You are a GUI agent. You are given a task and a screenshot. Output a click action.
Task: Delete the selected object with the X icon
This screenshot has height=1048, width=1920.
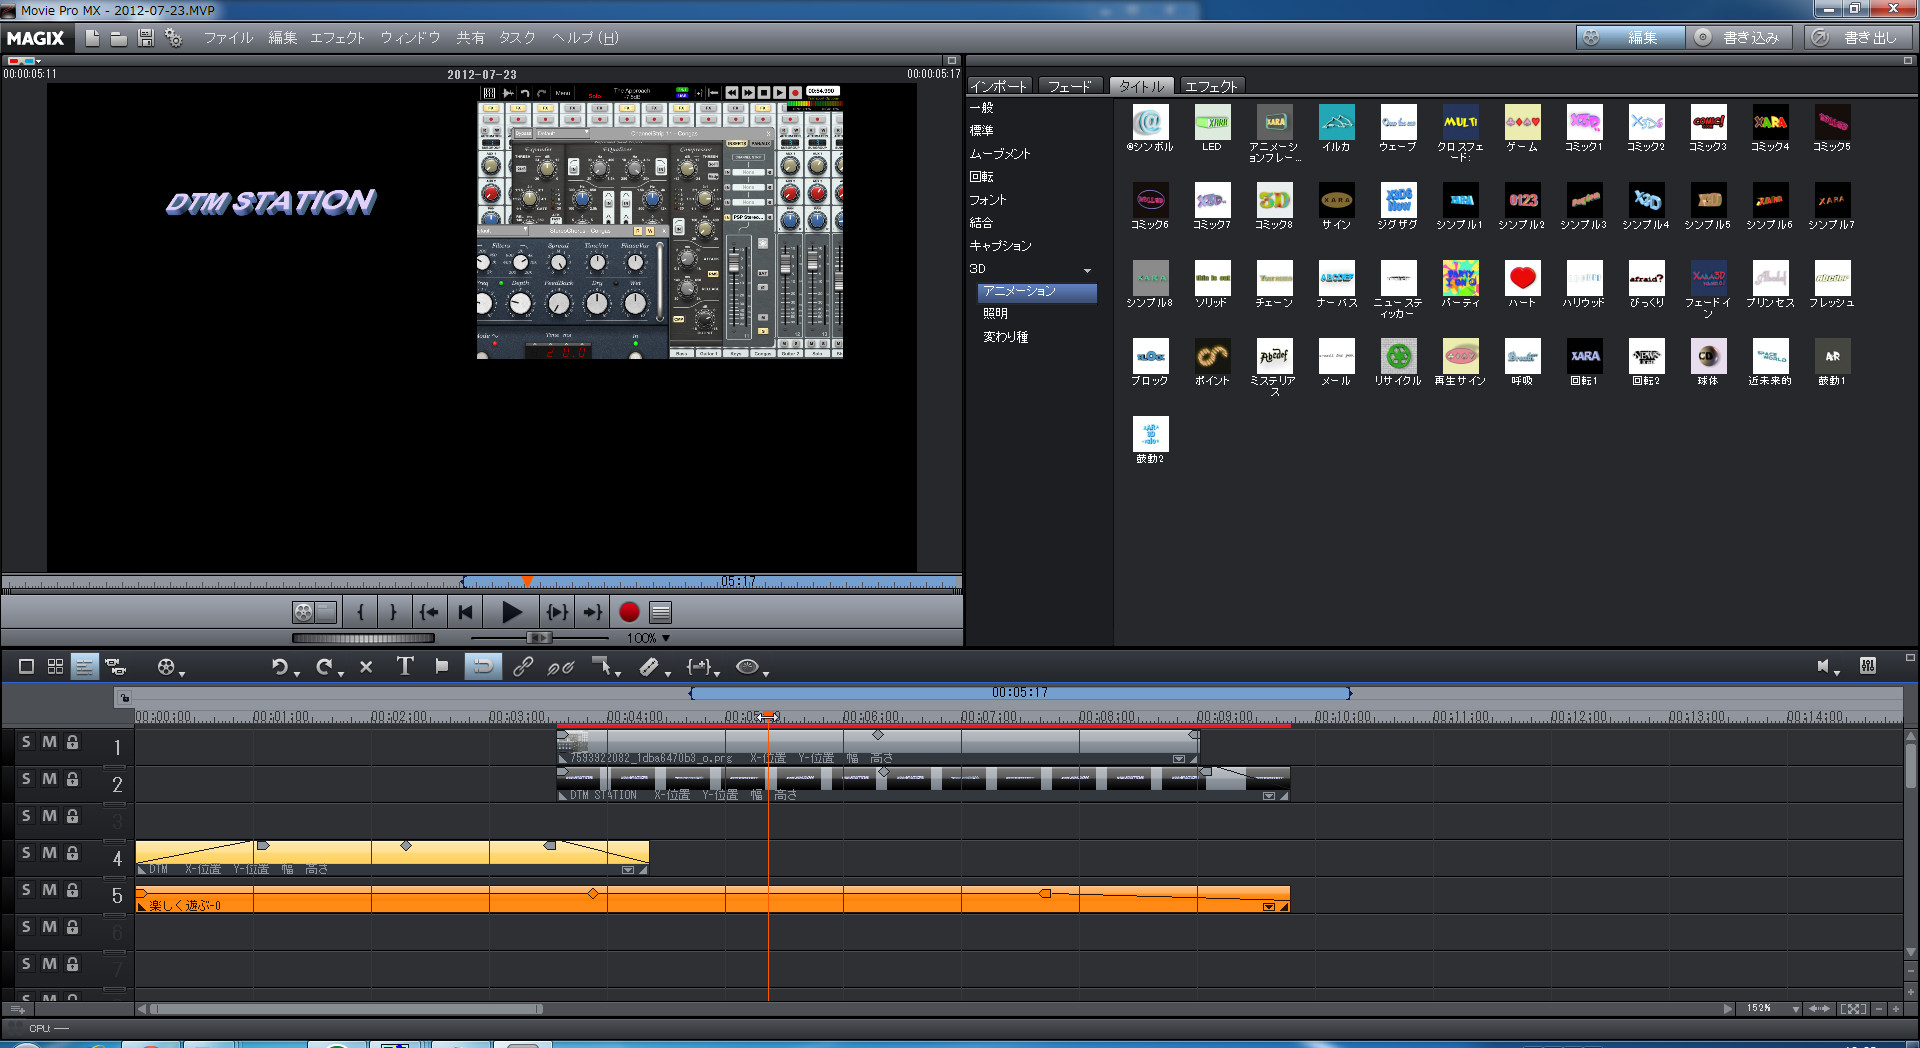pos(366,667)
